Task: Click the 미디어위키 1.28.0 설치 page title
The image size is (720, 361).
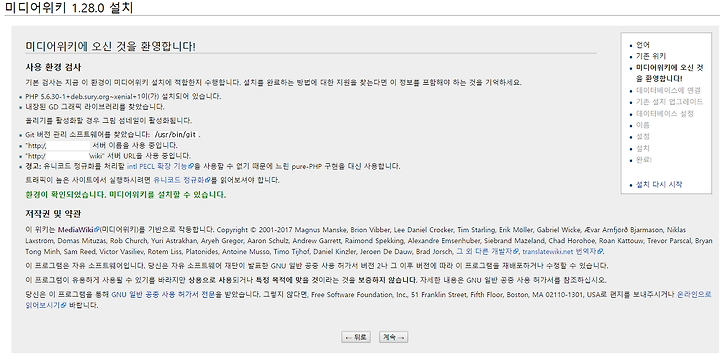Action: pos(69,8)
